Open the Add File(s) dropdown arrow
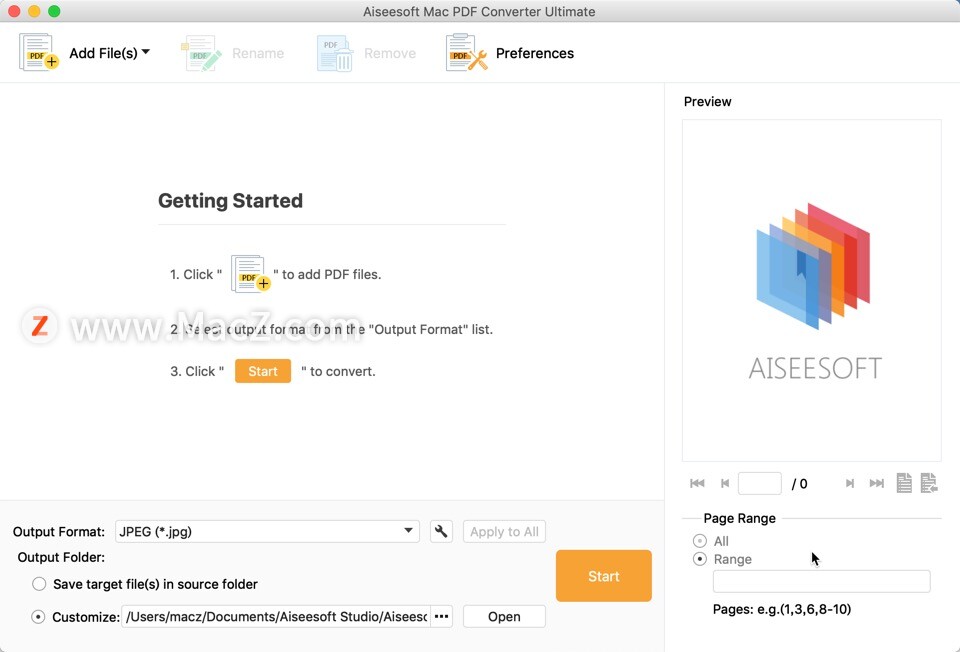This screenshot has height=652, width=960. pyautogui.click(x=146, y=52)
